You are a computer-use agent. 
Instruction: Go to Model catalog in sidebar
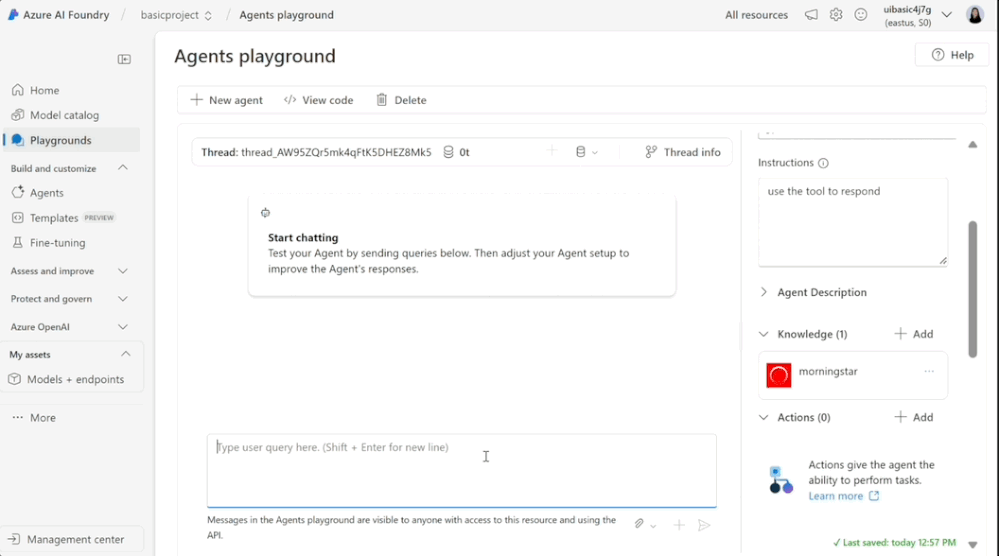coord(64,115)
